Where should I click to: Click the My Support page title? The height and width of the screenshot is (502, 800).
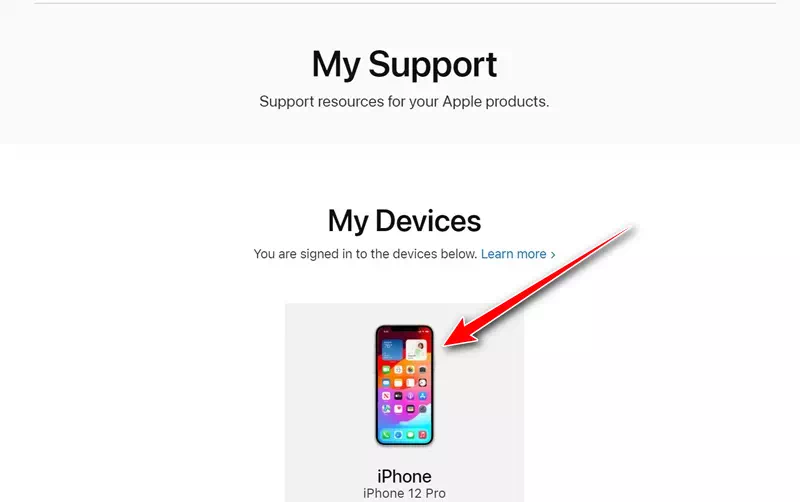[x=404, y=65]
